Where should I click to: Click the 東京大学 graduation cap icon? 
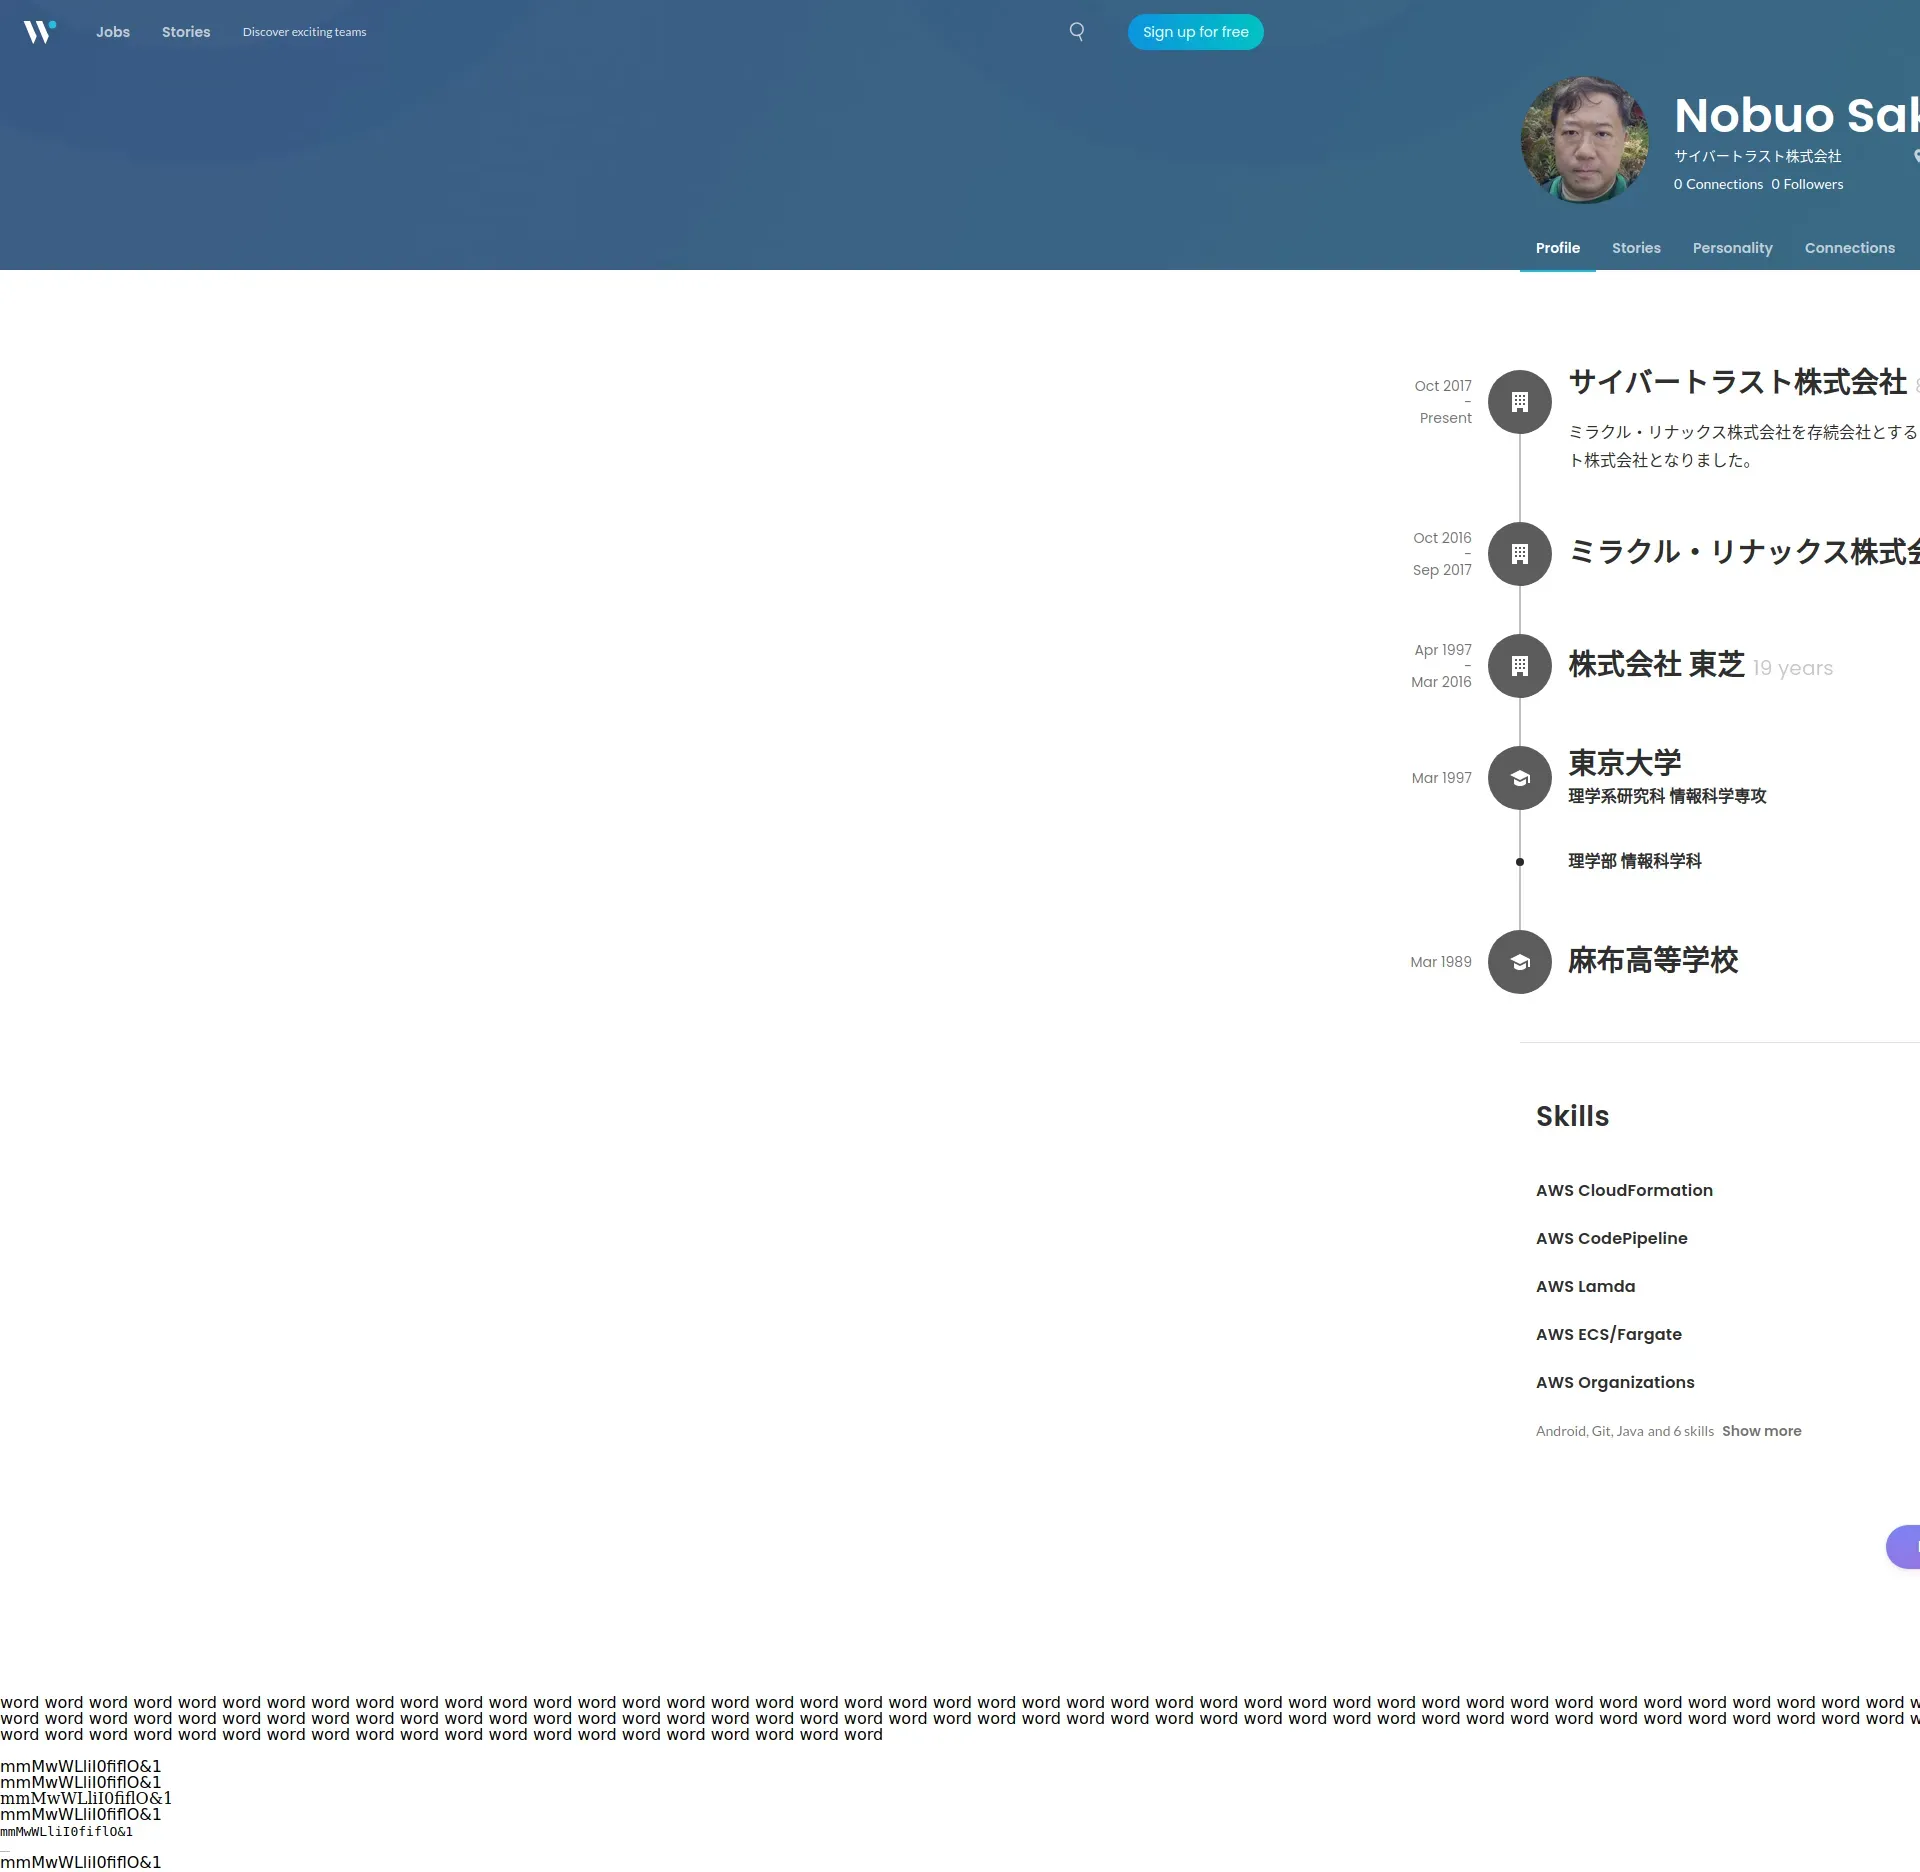pyautogui.click(x=1519, y=778)
